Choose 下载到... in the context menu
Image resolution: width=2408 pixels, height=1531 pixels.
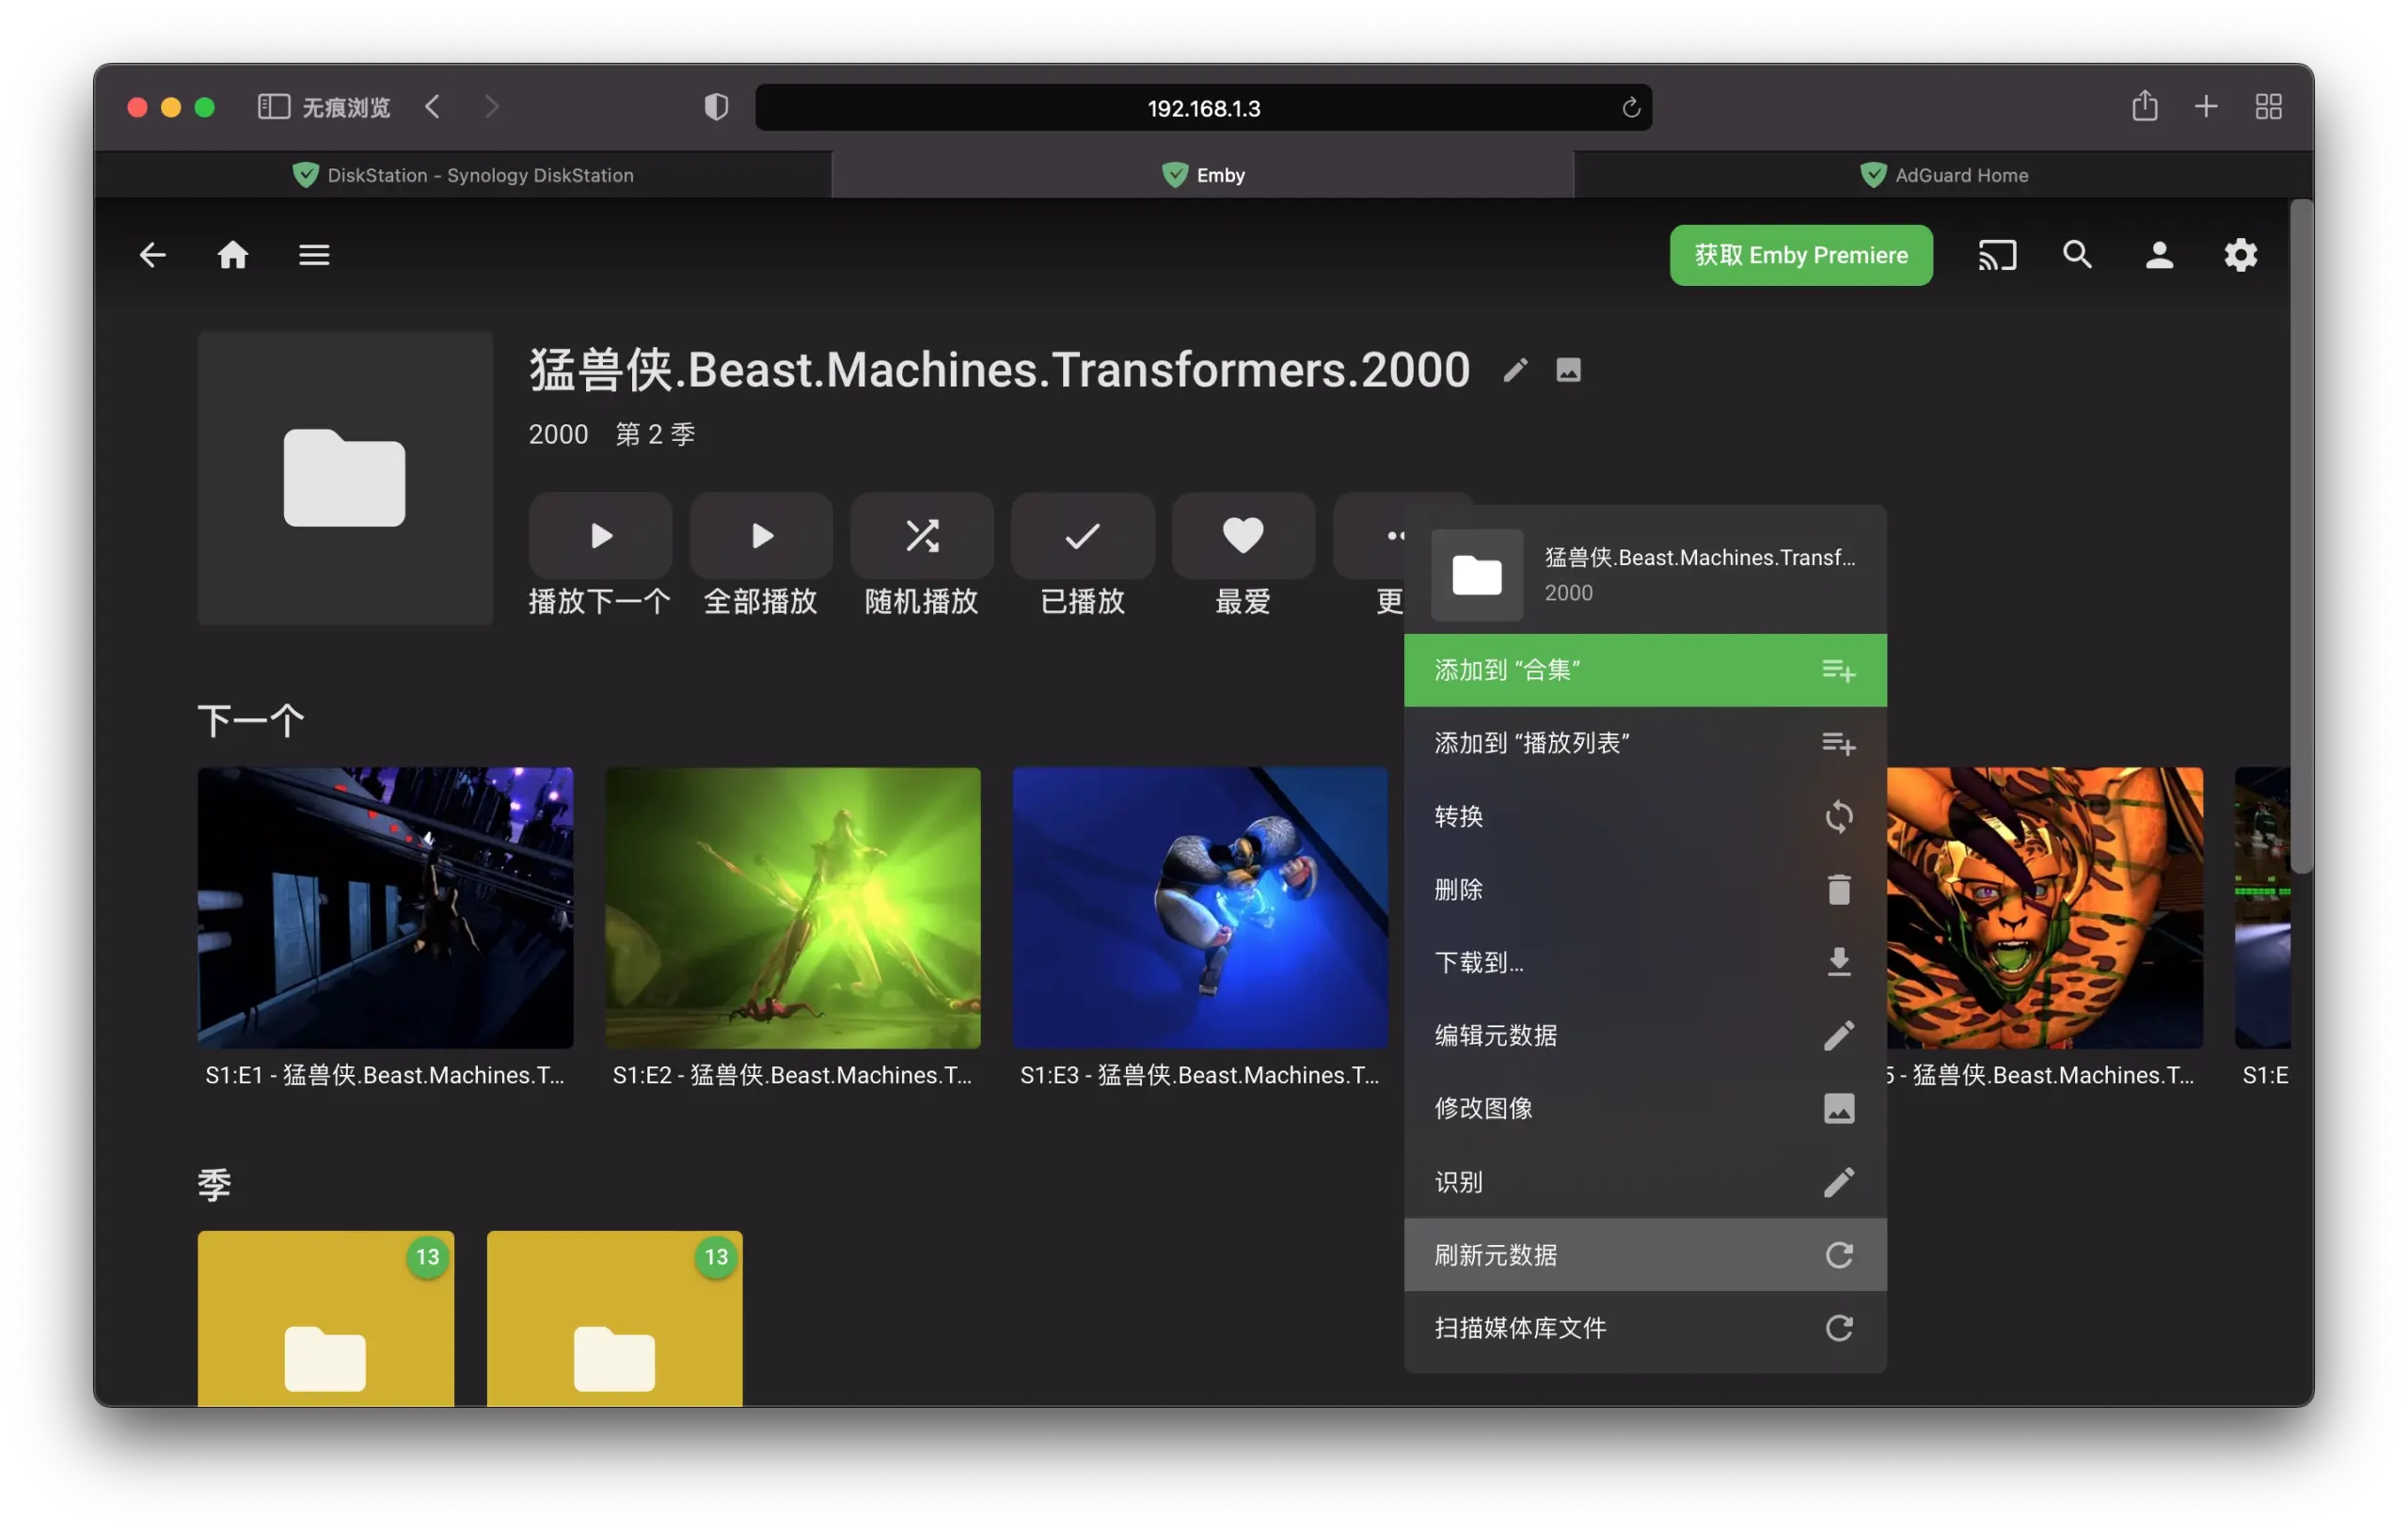coord(1645,962)
